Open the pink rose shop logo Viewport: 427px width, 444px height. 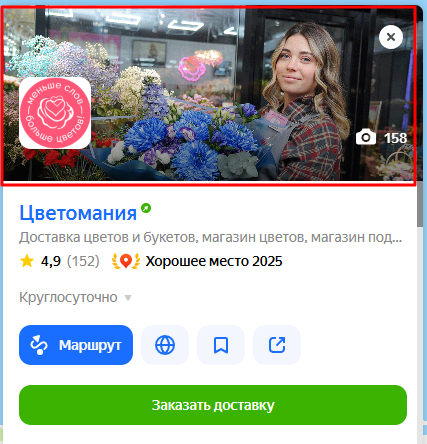pos(55,113)
